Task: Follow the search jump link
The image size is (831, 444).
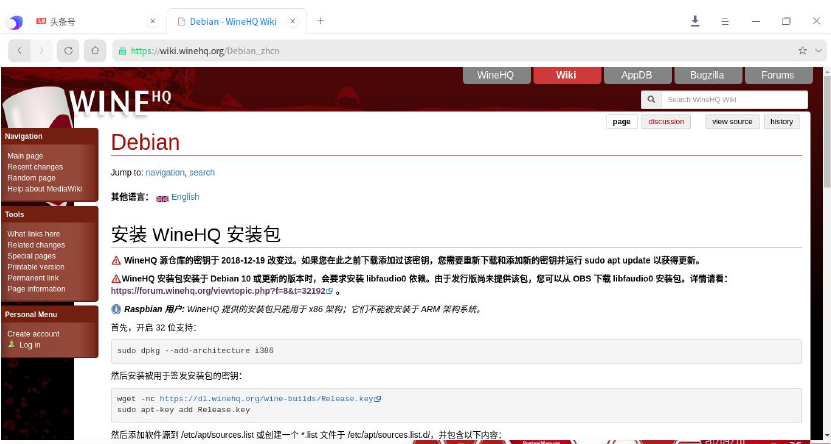Action: tap(202, 173)
